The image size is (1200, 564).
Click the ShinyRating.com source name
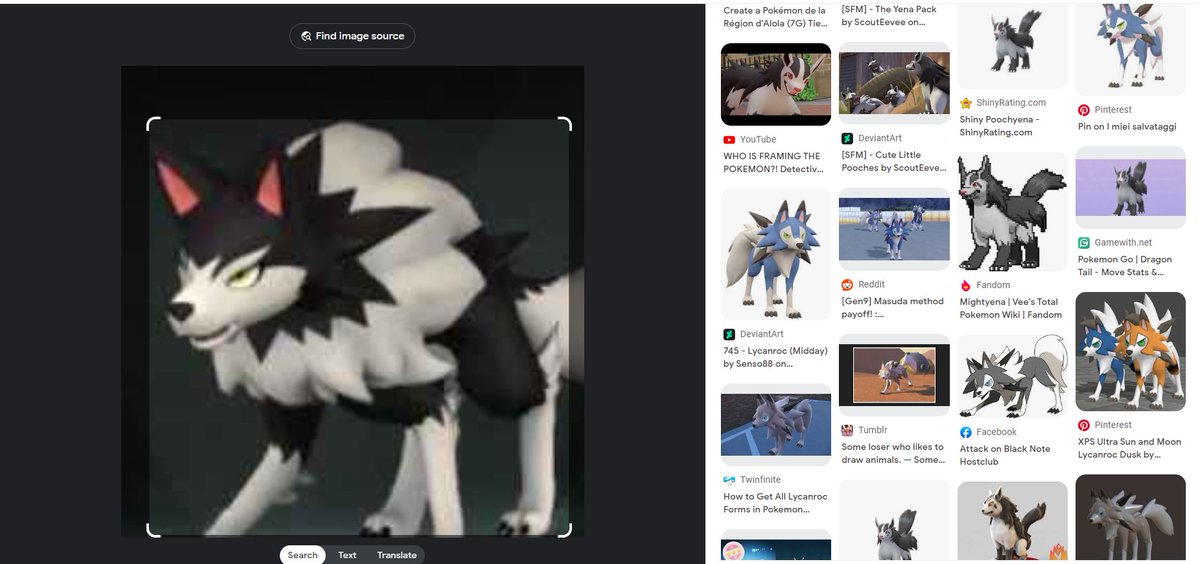point(1011,103)
